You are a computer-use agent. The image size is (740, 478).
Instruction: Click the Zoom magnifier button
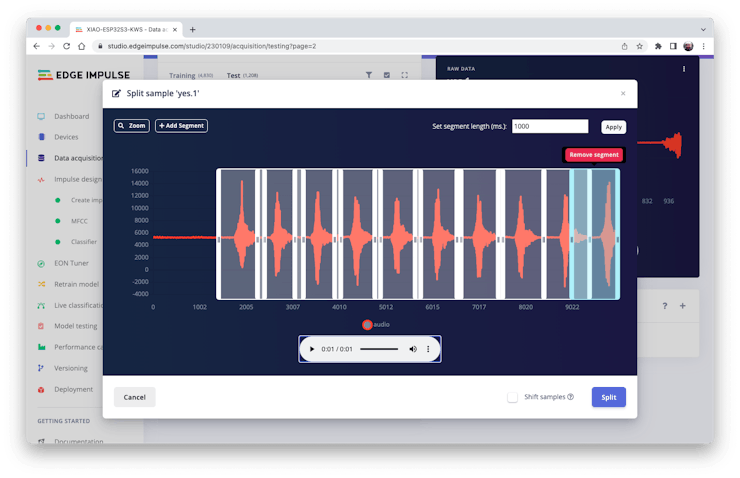[x=132, y=126]
